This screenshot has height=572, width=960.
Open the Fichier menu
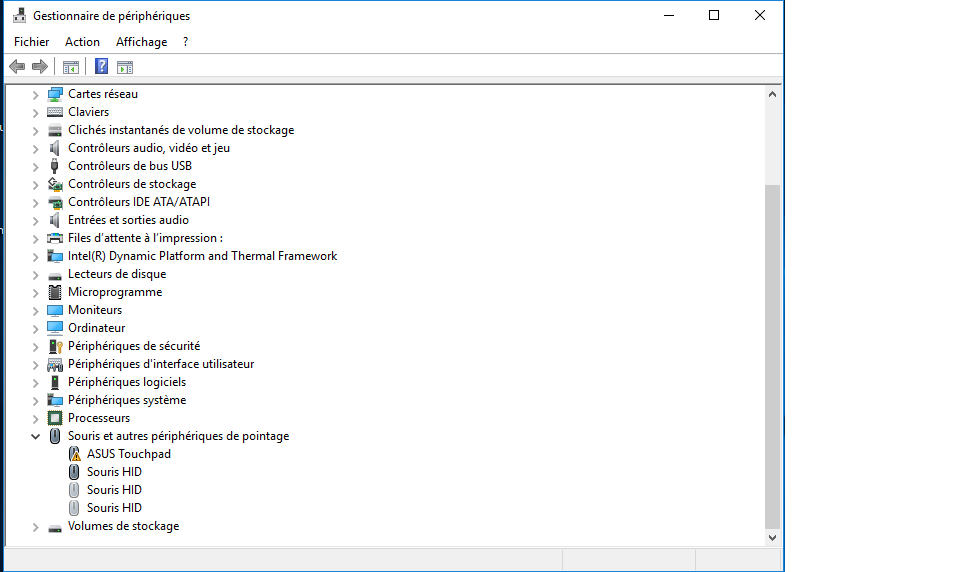point(31,42)
